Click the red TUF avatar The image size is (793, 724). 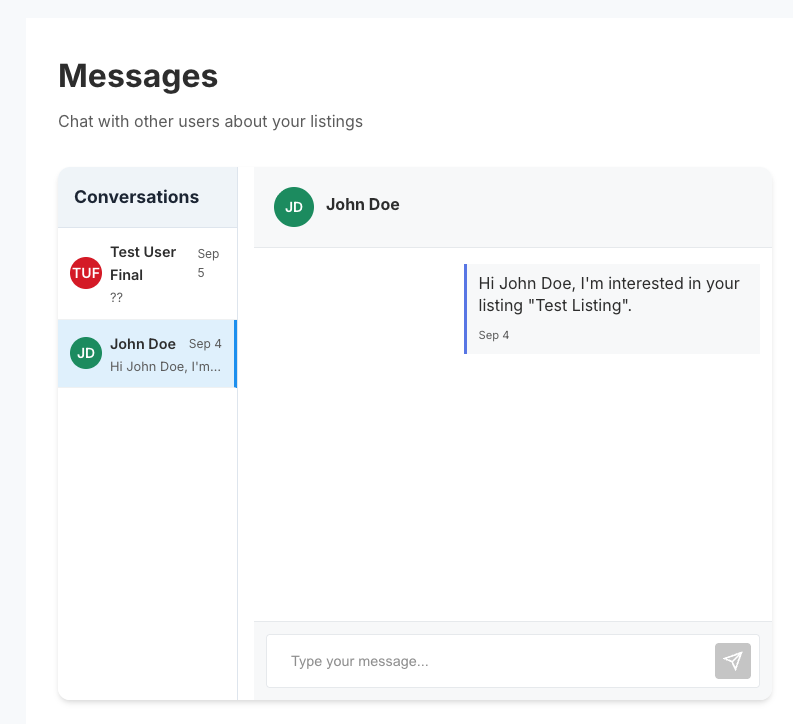[86, 273]
